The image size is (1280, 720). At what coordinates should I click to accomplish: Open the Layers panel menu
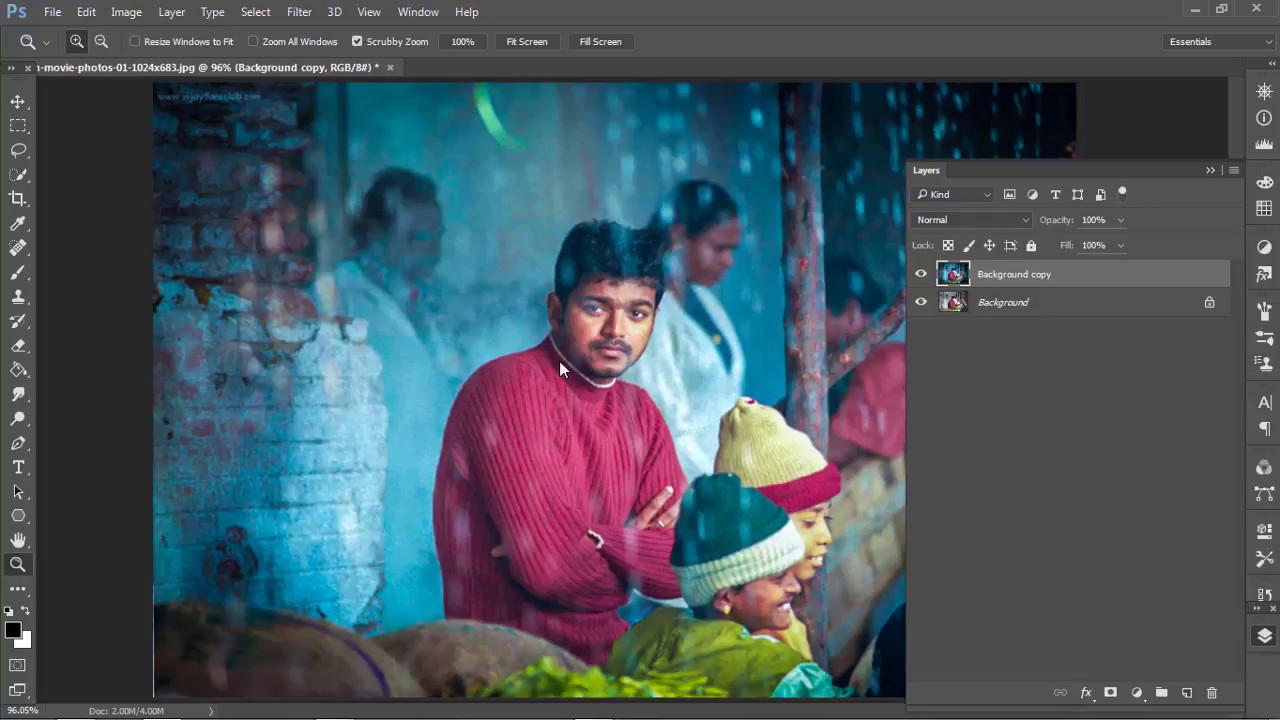(1233, 170)
